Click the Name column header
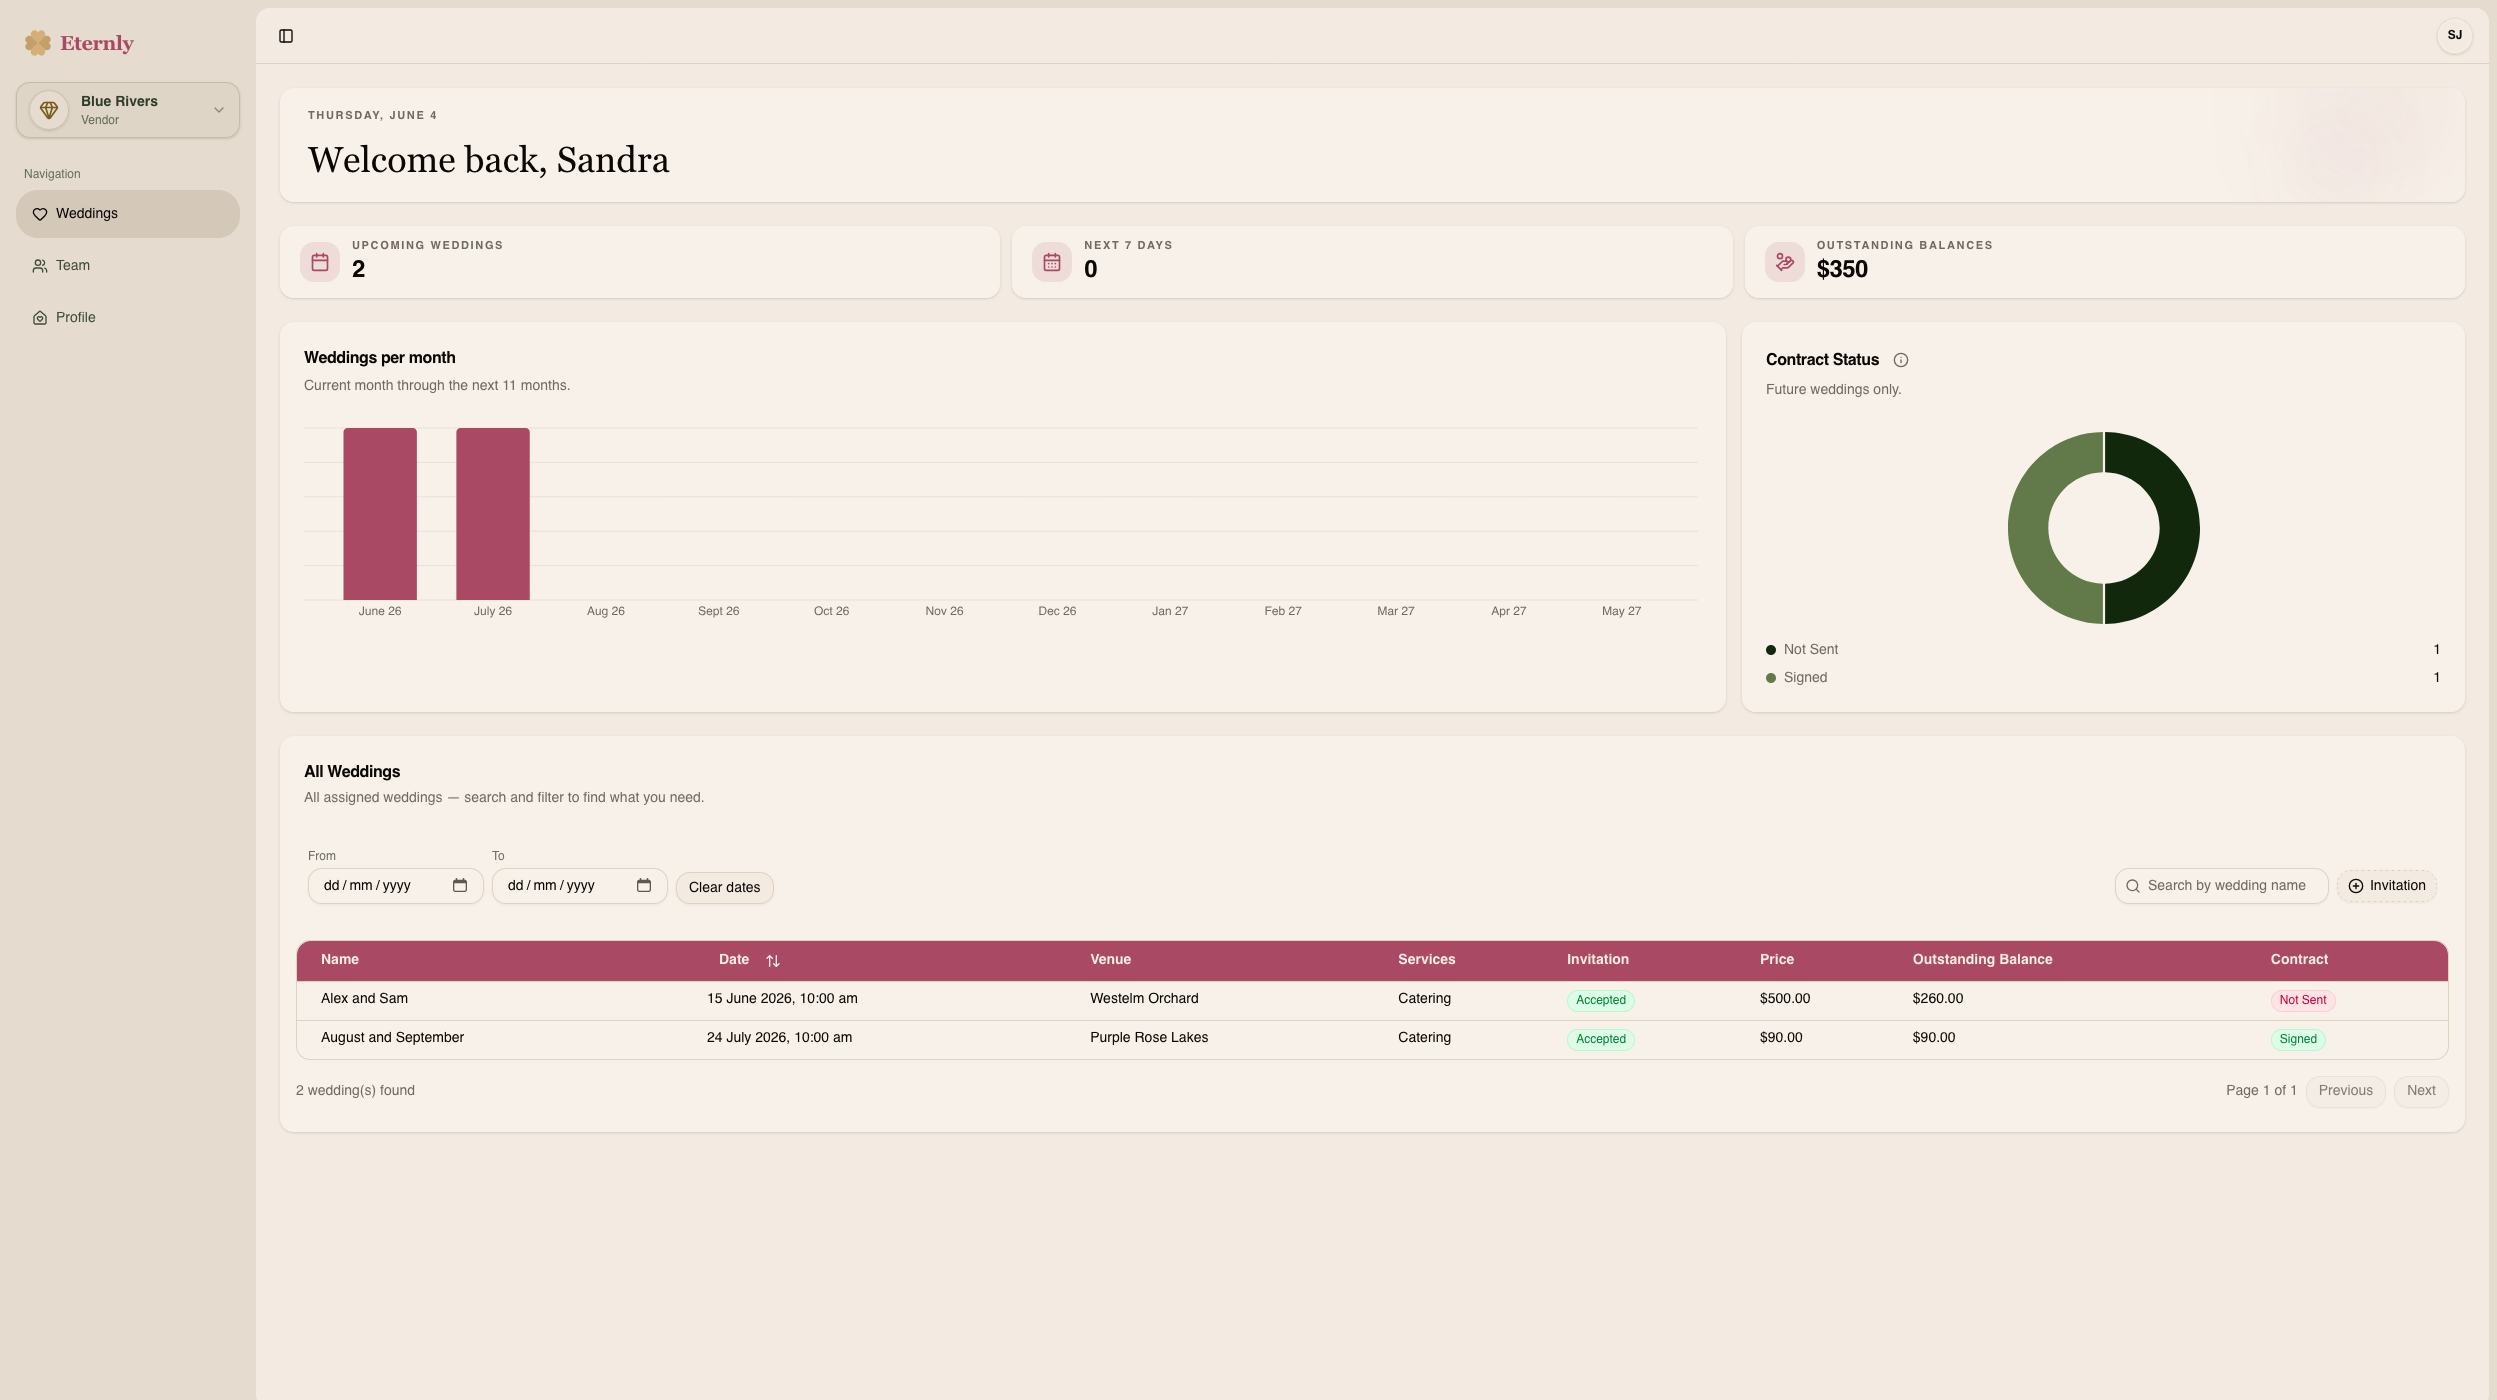The height and width of the screenshot is (1400, 2497). [x=340, y=960]
